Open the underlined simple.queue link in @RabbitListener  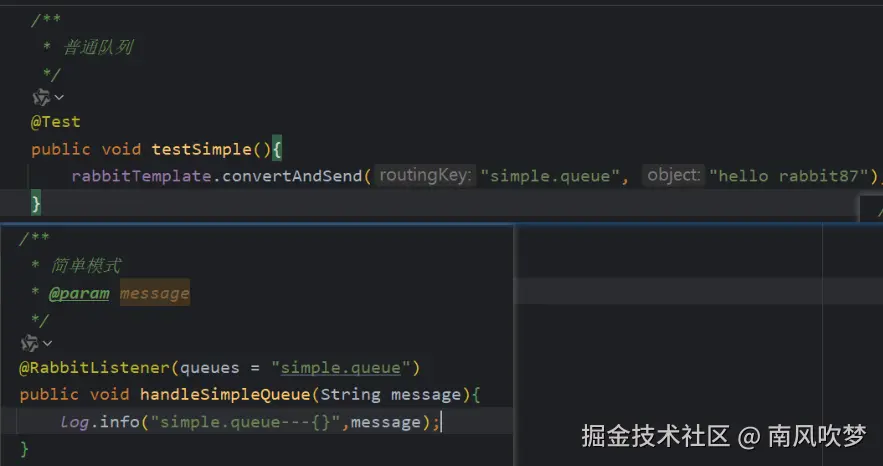[x=340, y=368]
